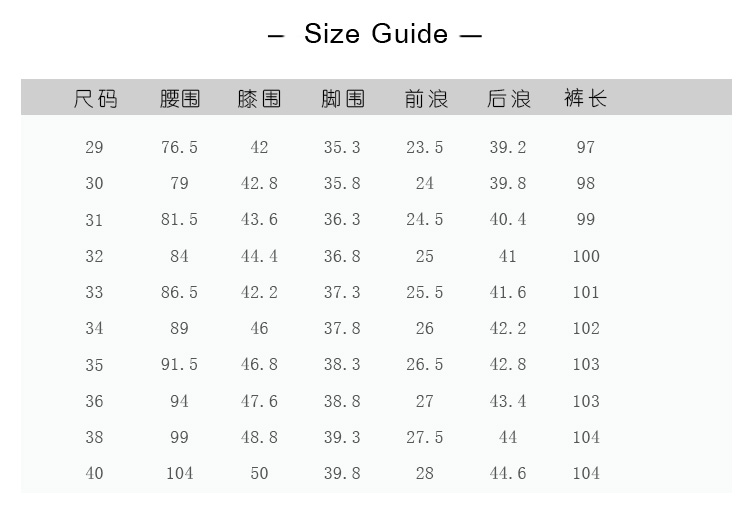This screenshot has width=750, height=521.
Task: Click the Size Guide title text
Action: tap(375, 34)
